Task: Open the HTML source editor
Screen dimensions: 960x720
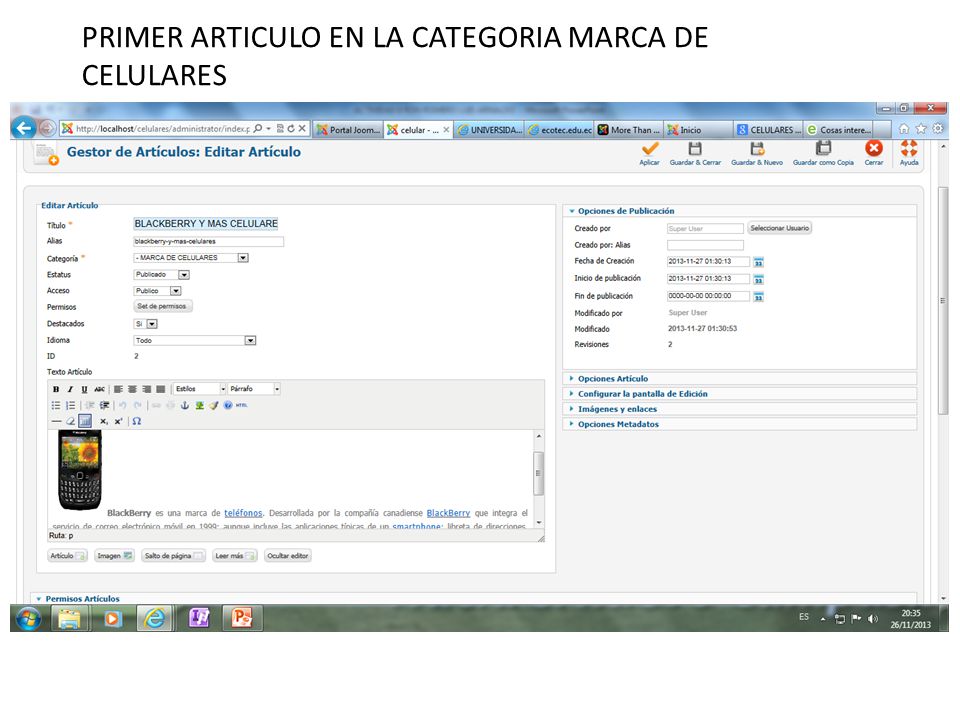Action: 242,405
